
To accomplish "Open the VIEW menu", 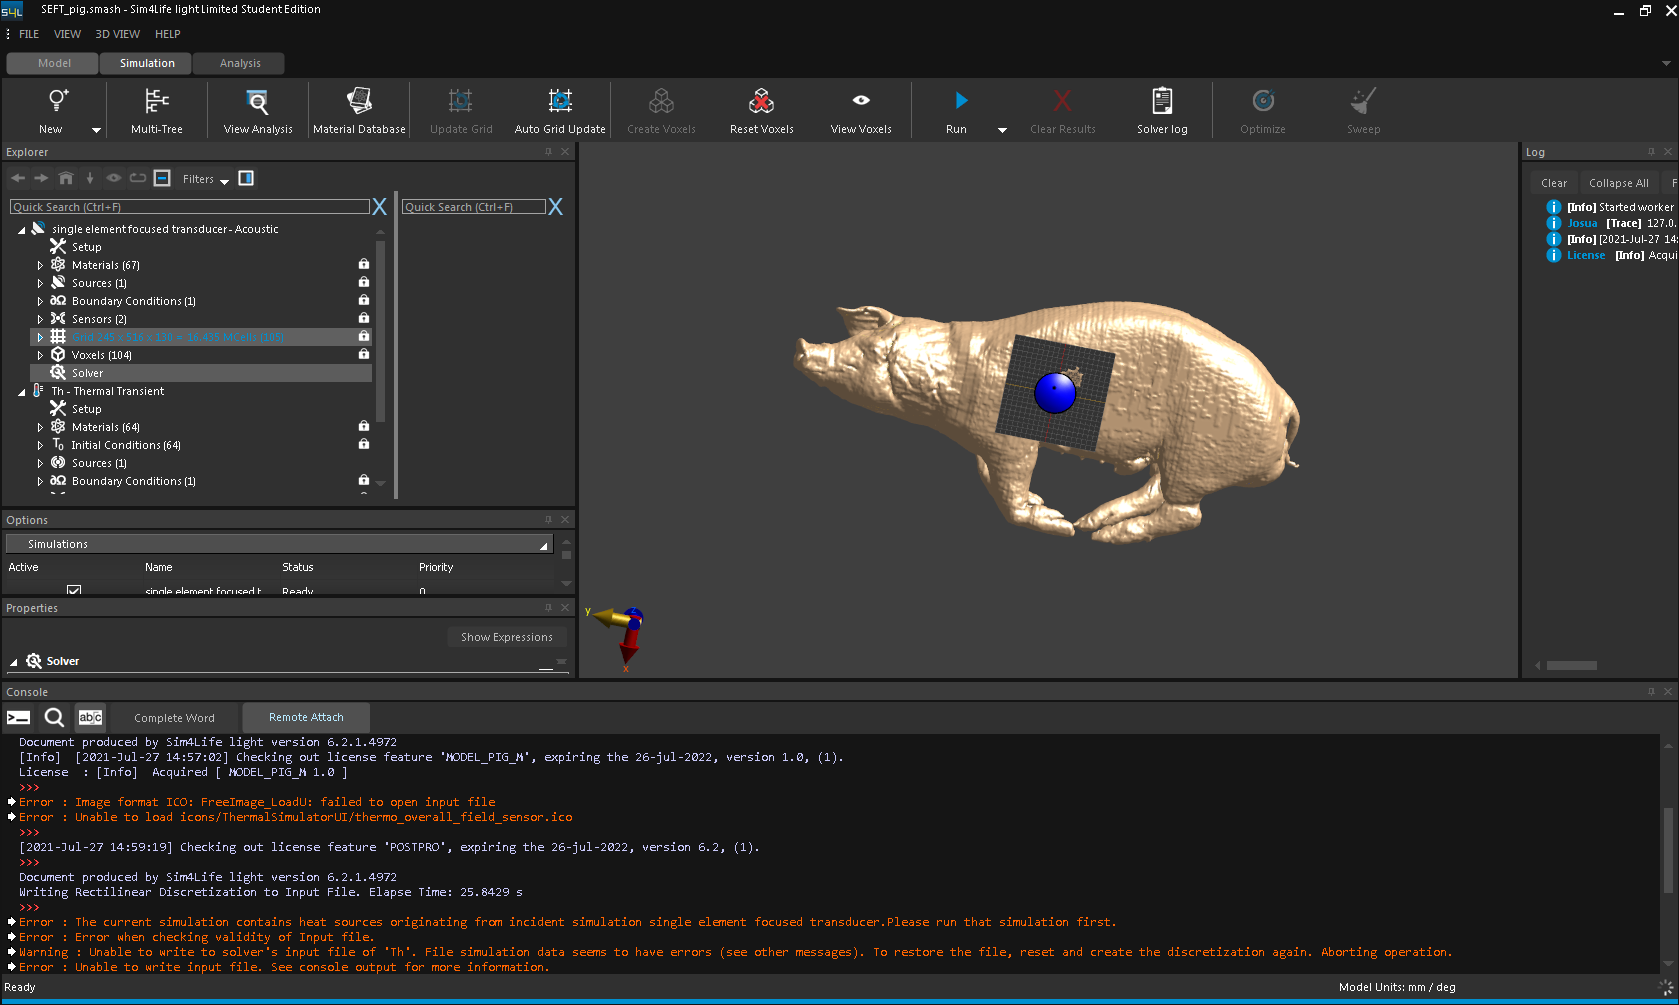I will pyautogui.click(x=67, y=34).
